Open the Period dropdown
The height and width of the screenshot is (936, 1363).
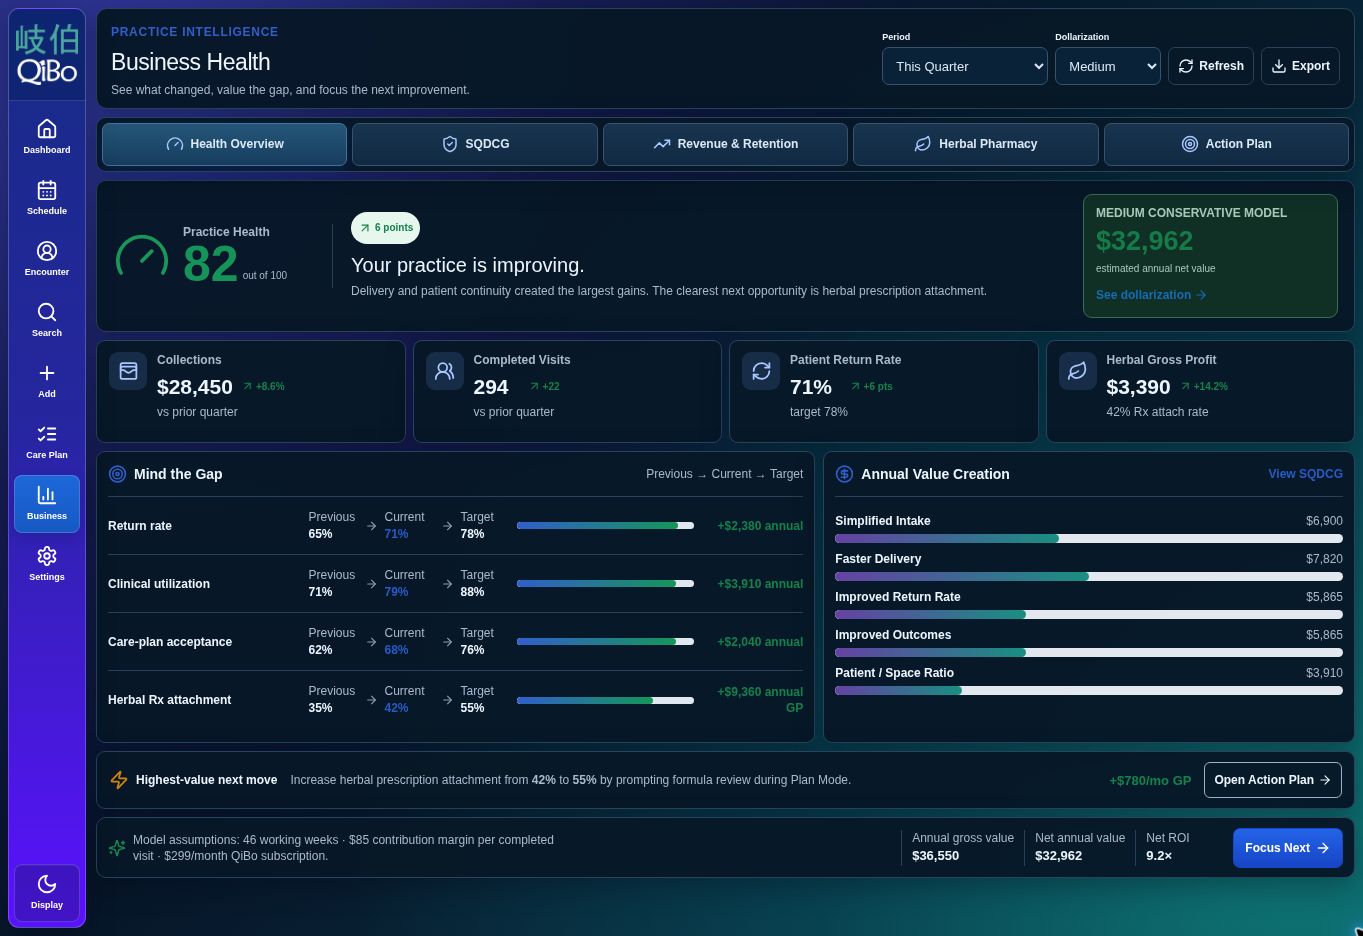[965, 66]
